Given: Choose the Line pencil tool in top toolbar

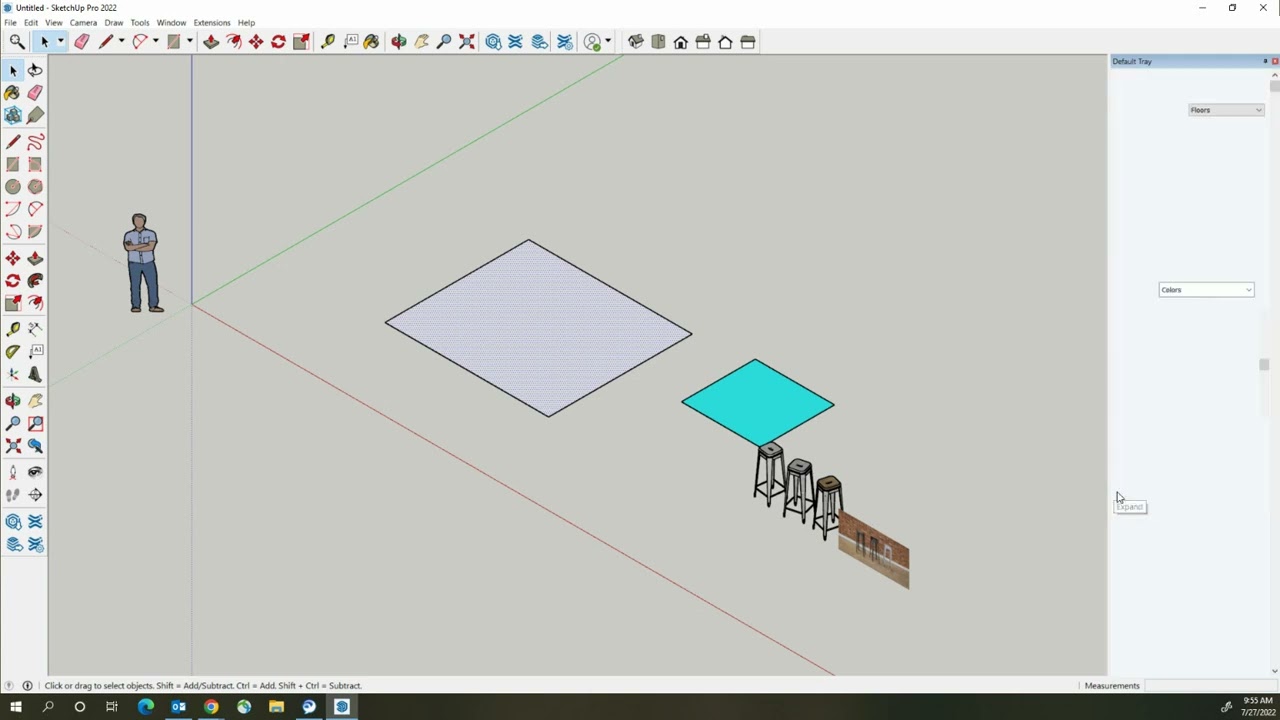Looking at the screenshot, I should click(106, 41).
